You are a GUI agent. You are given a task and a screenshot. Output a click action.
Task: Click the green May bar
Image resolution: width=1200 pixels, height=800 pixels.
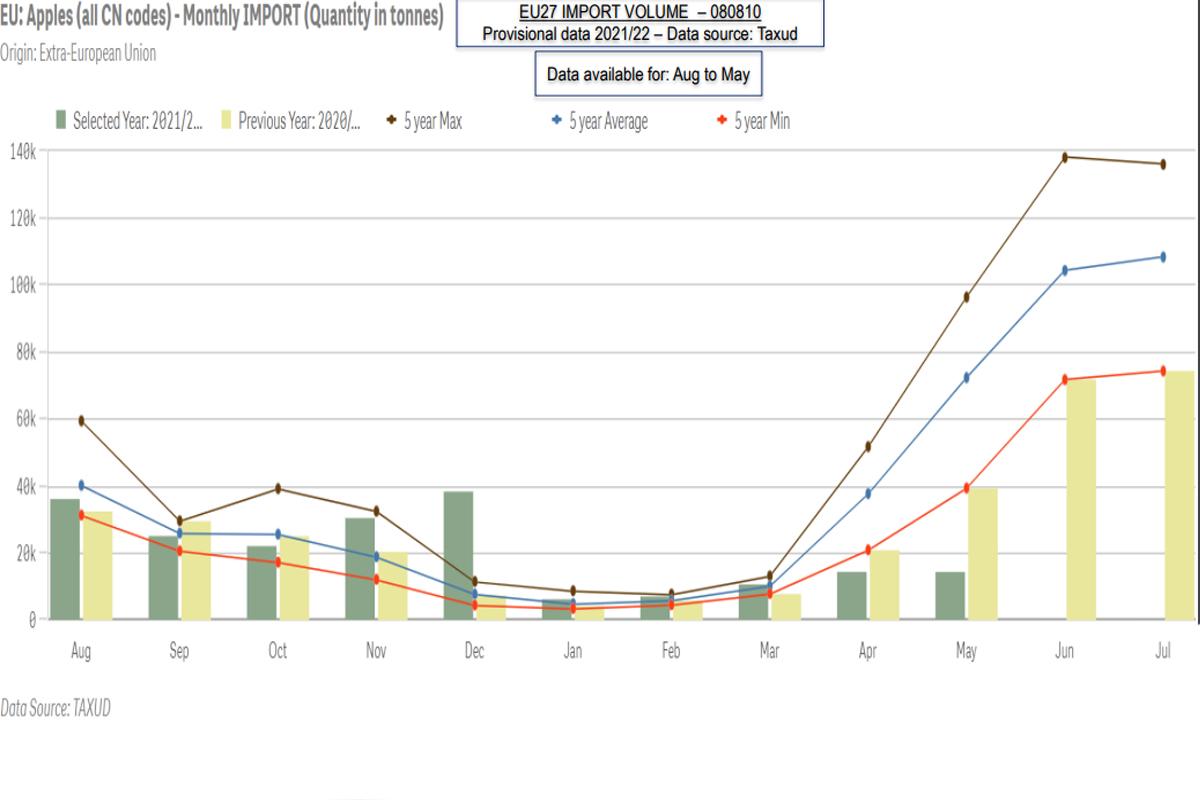point(950,595)
